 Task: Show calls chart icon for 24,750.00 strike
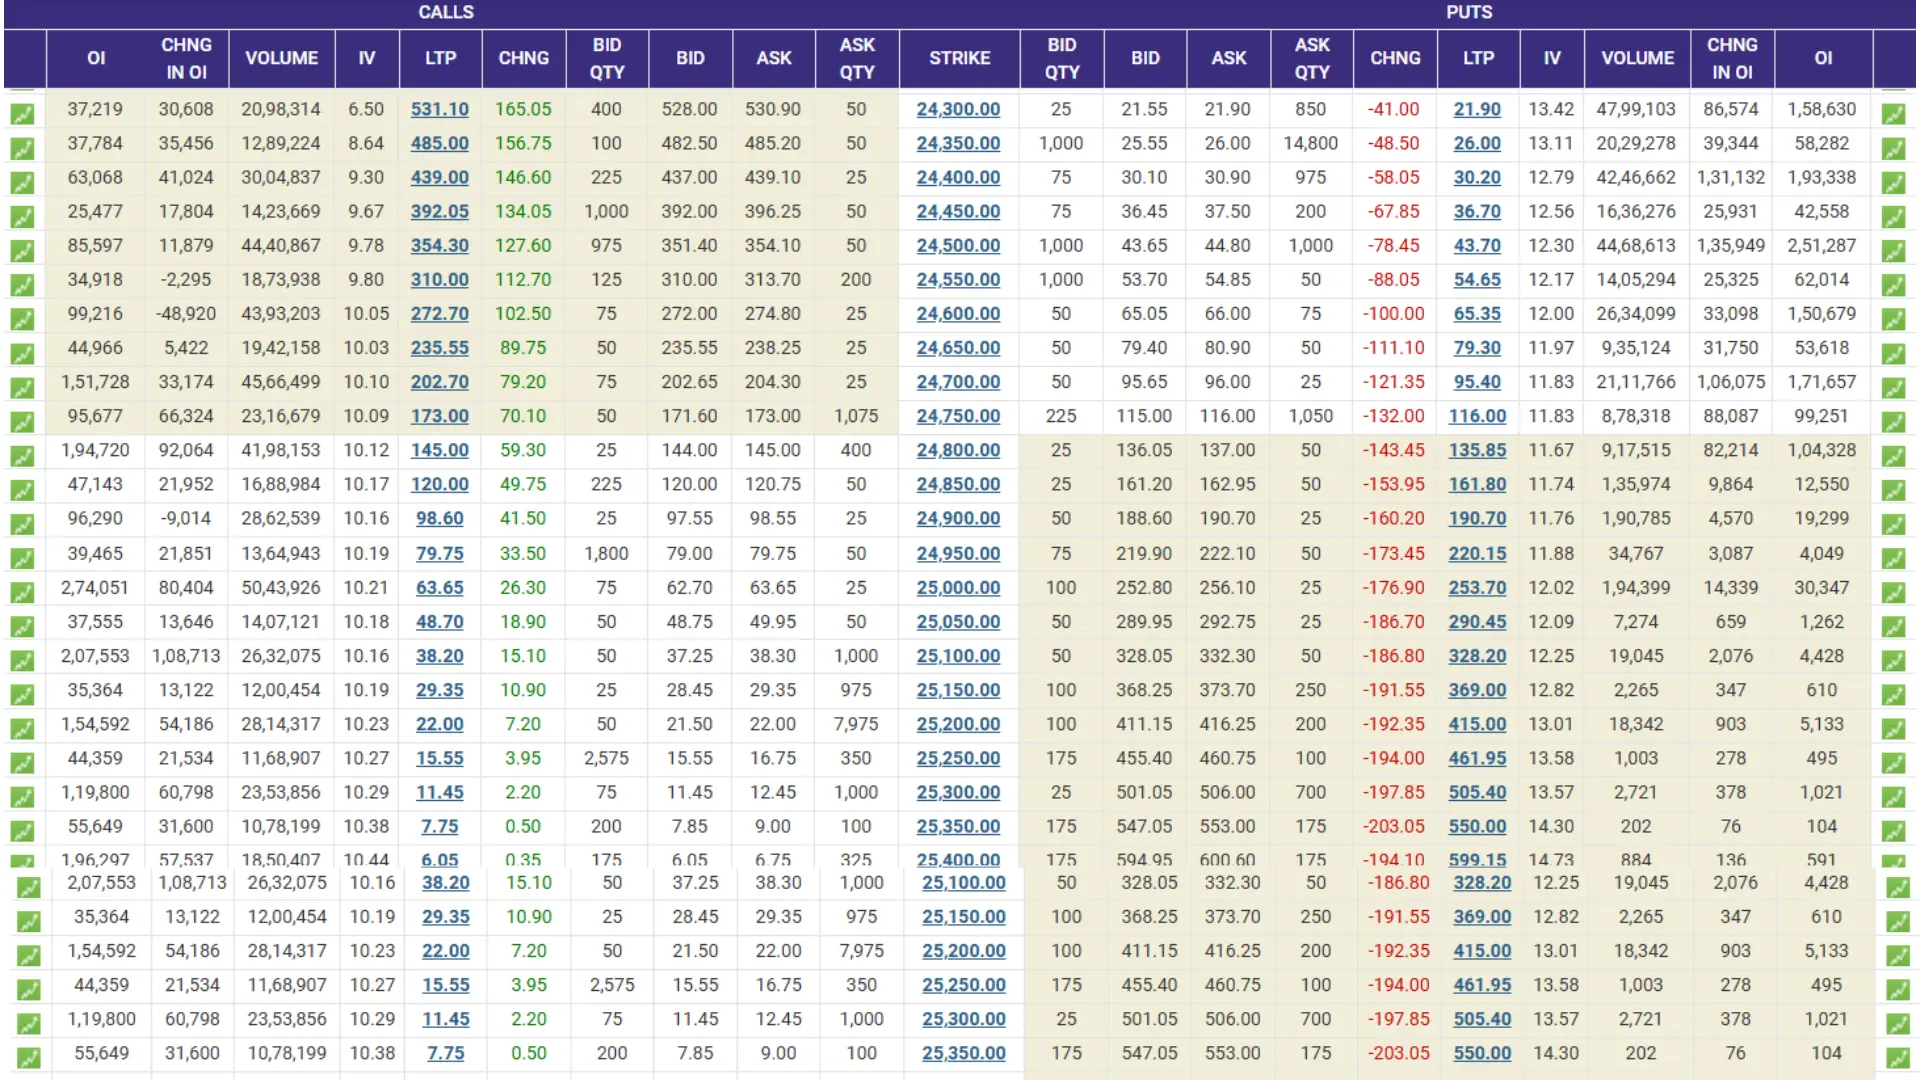click(22, 421)
